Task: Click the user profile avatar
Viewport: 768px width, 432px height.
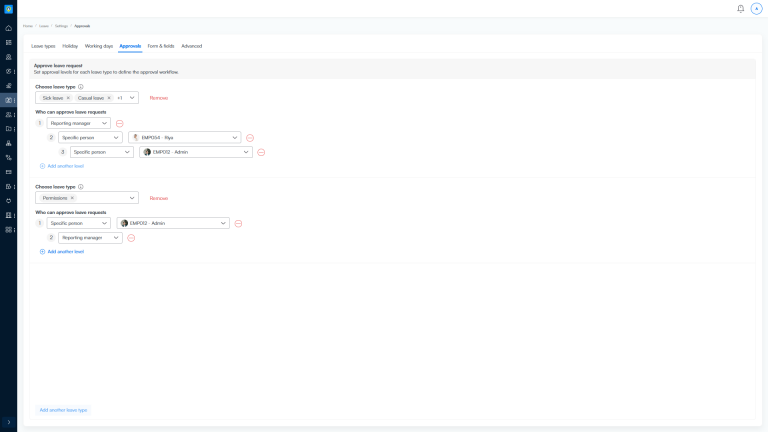Action: (x=756, y=8)
